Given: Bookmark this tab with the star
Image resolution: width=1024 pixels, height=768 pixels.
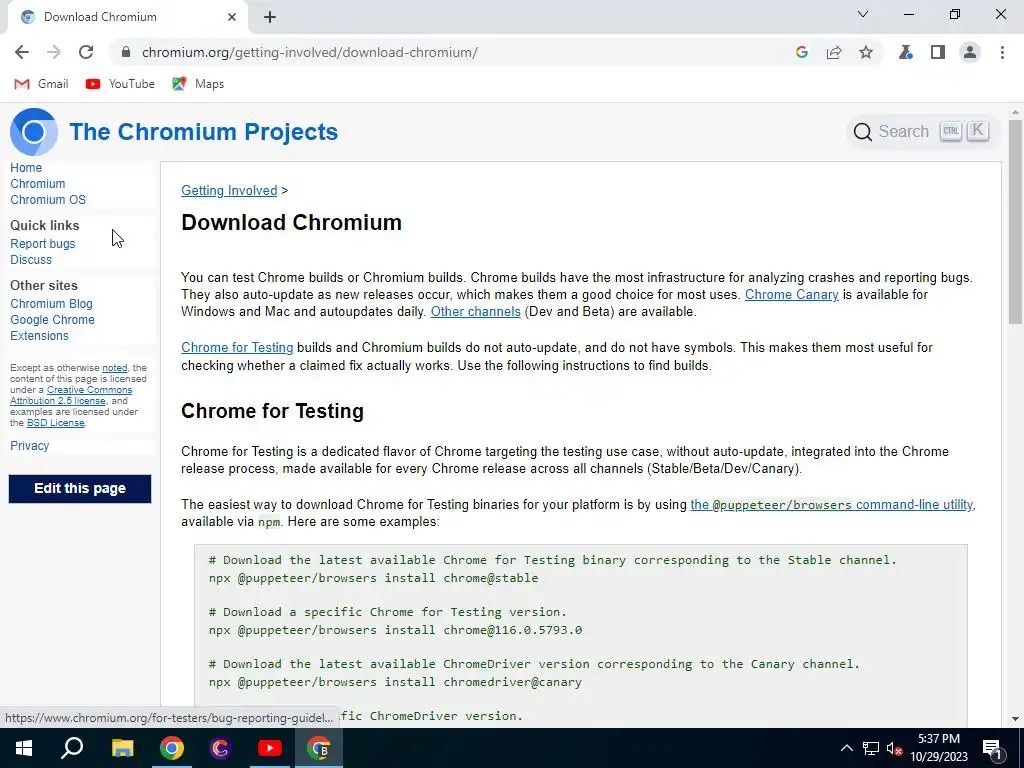Looking at the screenshot, I should pyautogui.click(x=866, y=52).
